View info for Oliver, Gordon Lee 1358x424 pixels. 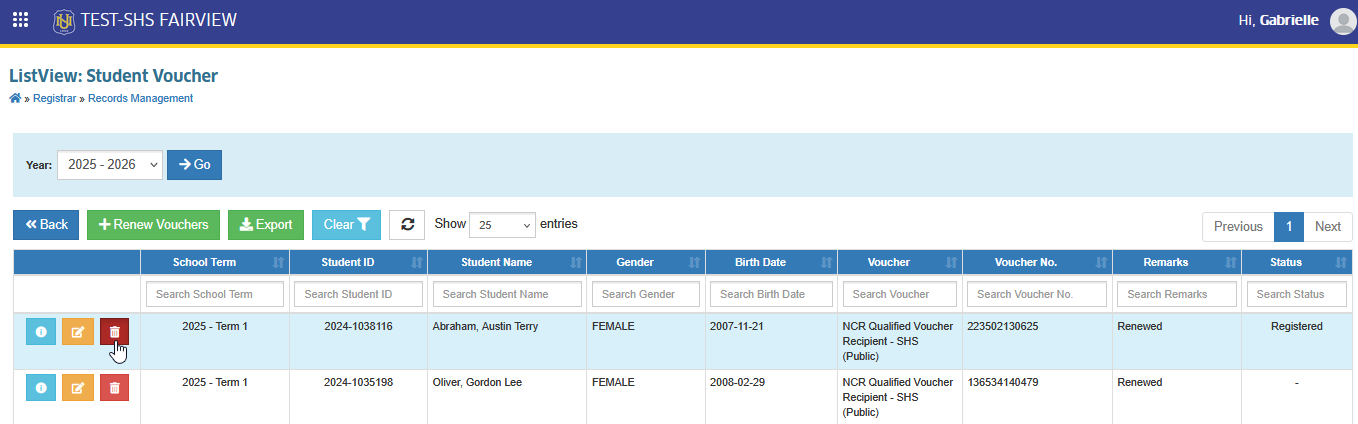[41, 387]
